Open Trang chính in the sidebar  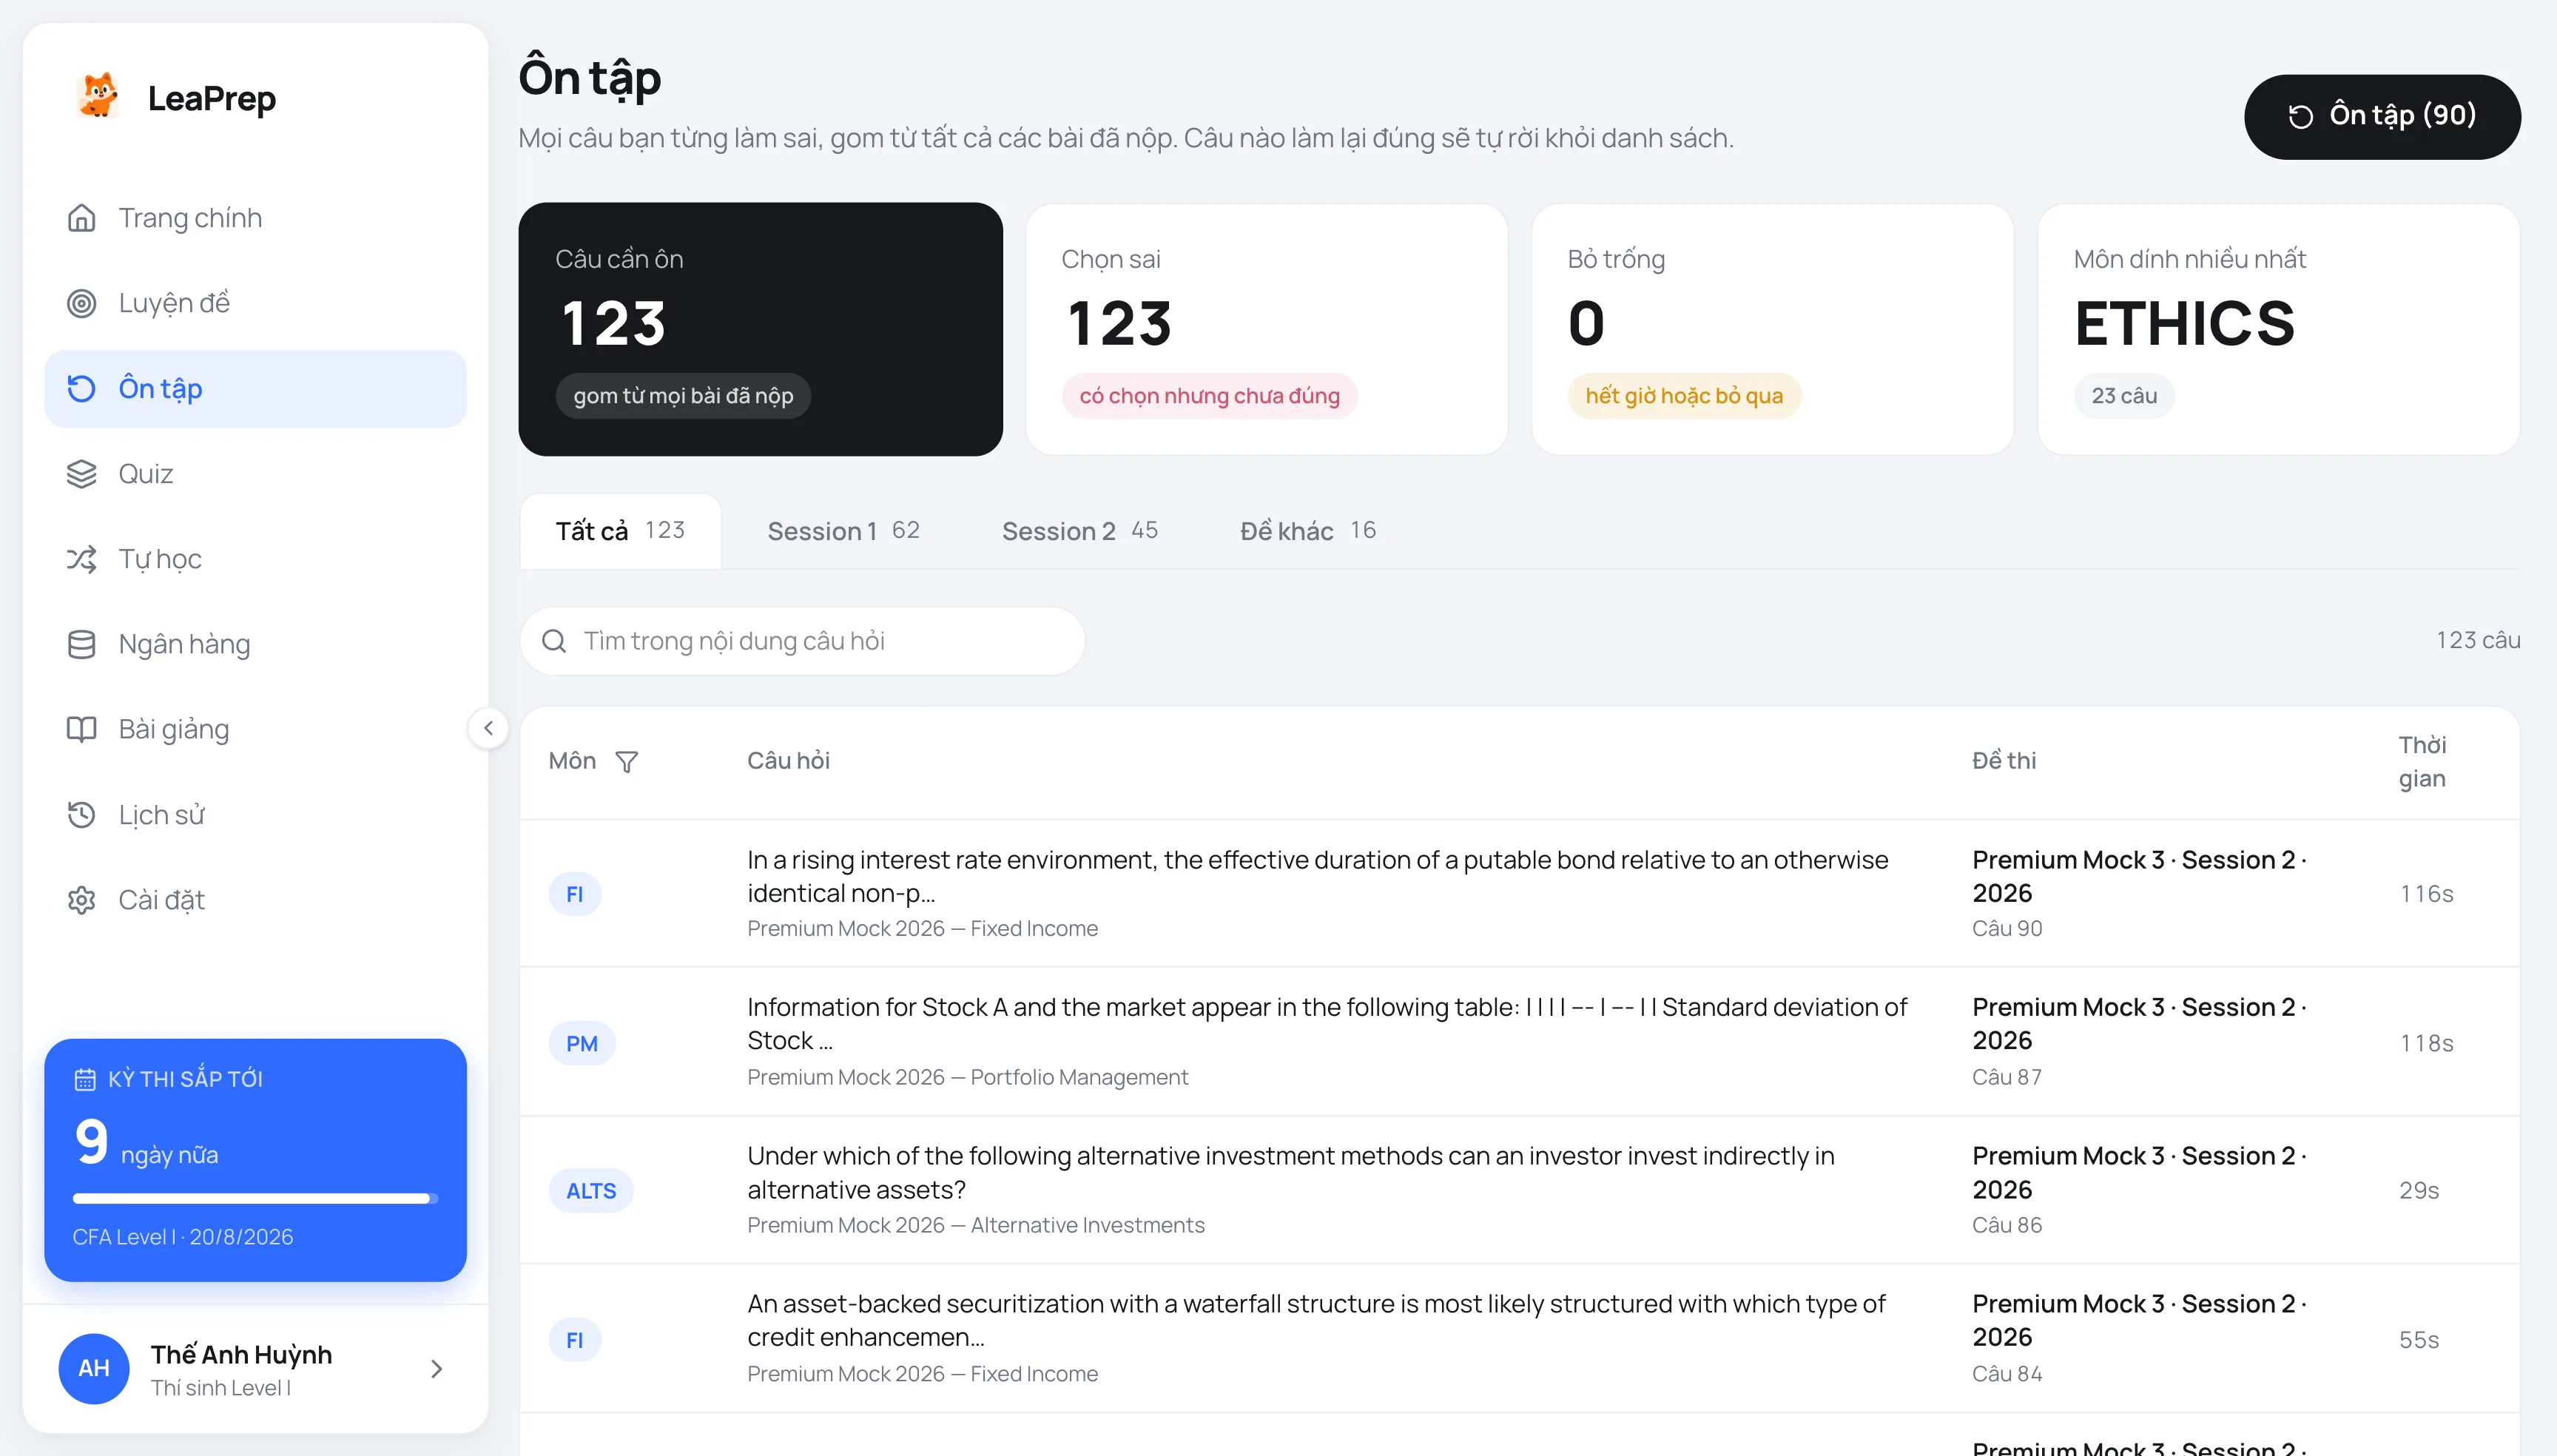point(255,218)
